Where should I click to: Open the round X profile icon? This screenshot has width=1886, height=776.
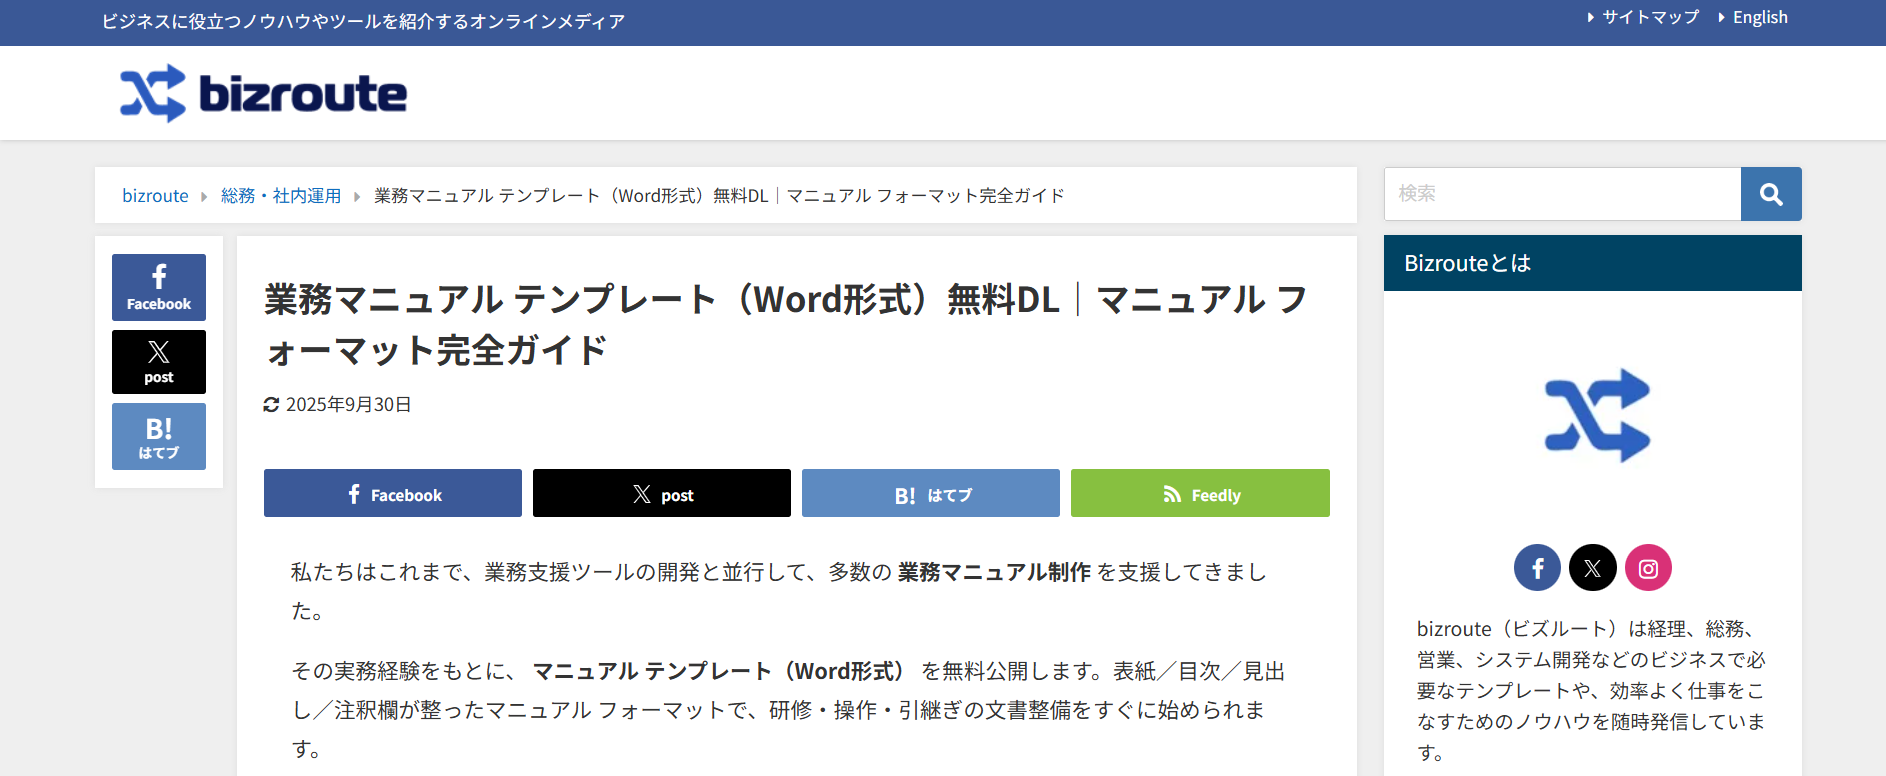(x=1592, y=568)
